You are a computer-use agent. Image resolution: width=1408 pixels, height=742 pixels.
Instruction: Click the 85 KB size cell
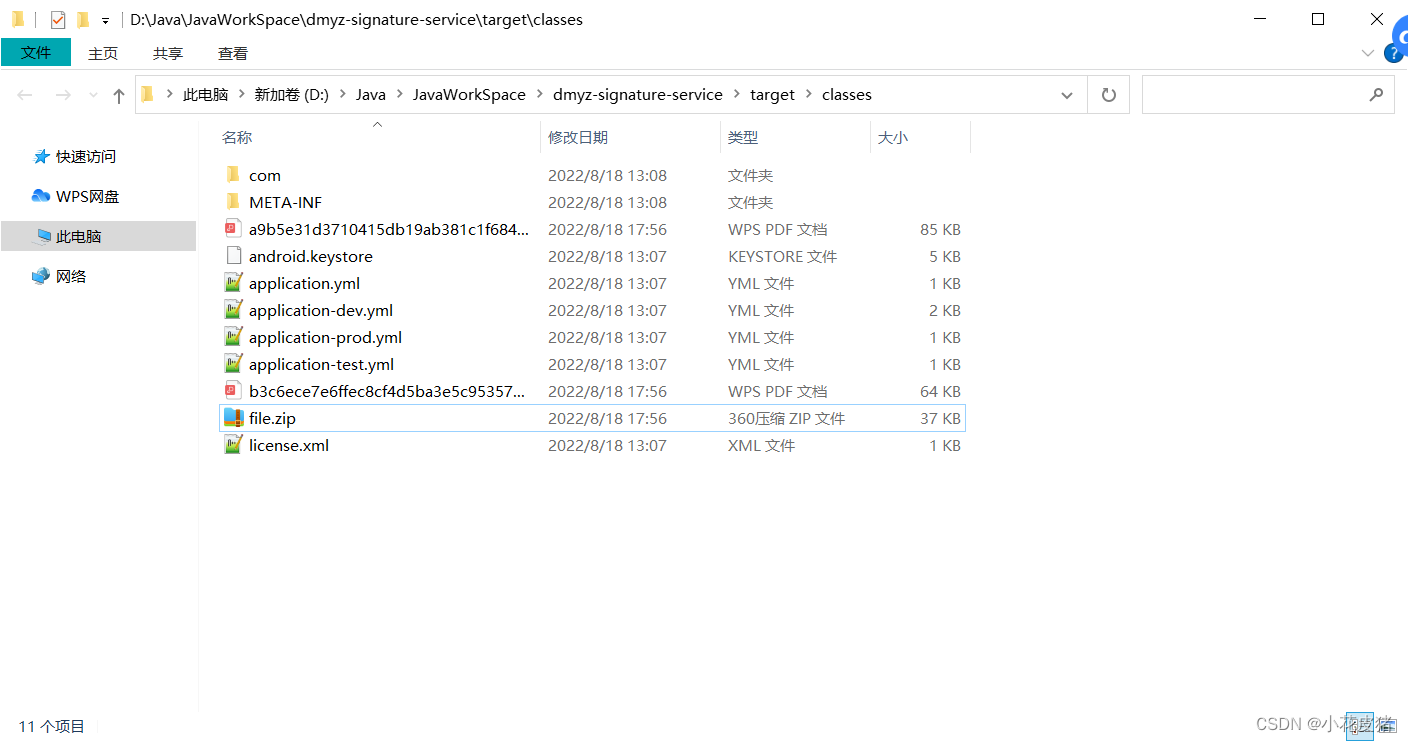pyautogui.click(x=940, y=229)
